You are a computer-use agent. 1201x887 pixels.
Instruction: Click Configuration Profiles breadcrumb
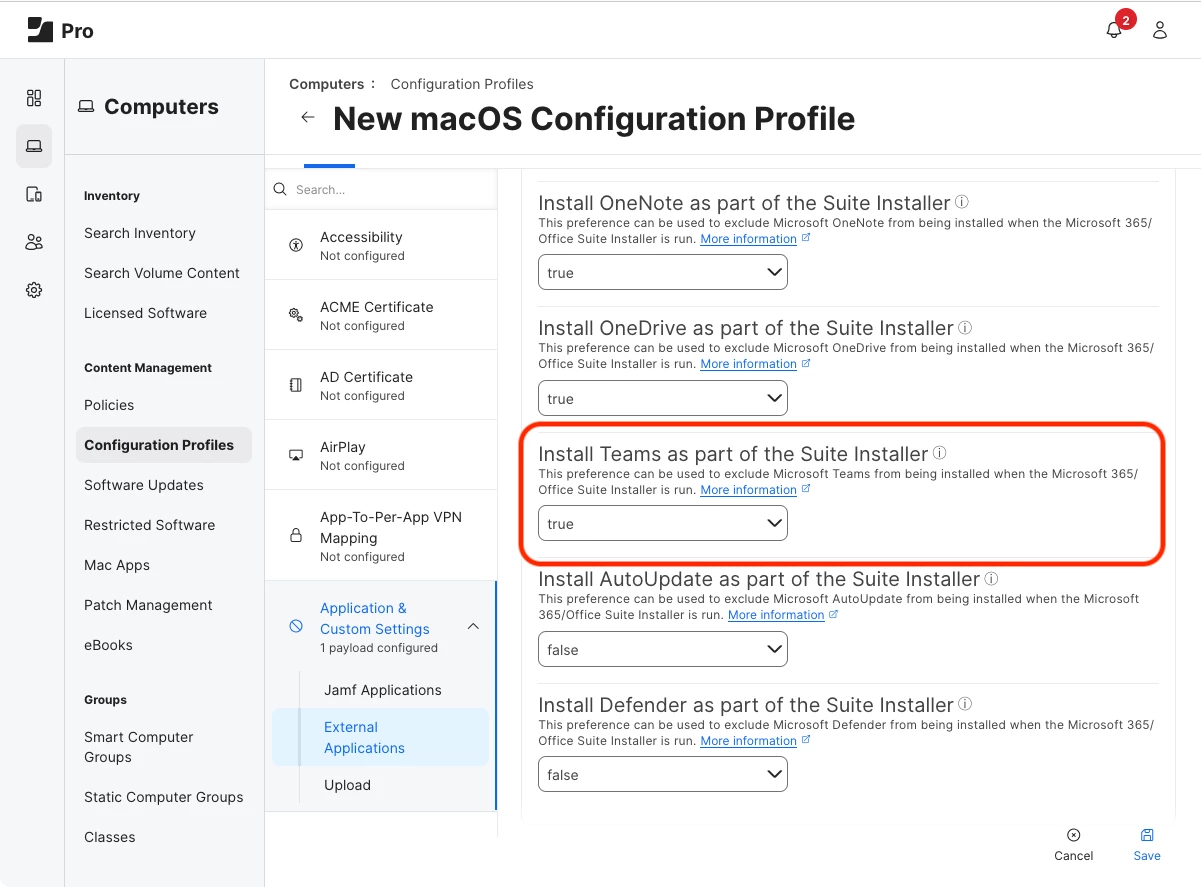(462, 84)
